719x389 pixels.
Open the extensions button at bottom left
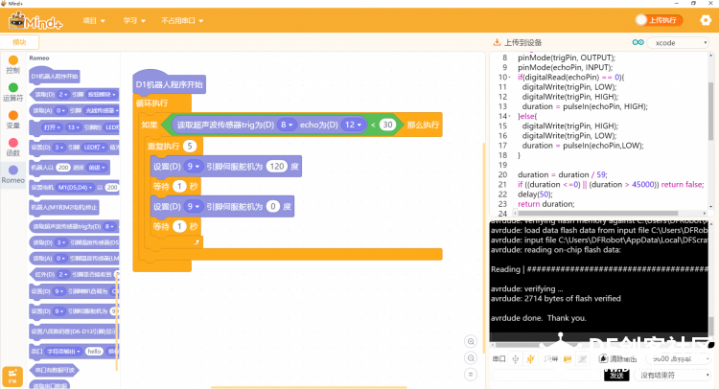tap(12, 377)
